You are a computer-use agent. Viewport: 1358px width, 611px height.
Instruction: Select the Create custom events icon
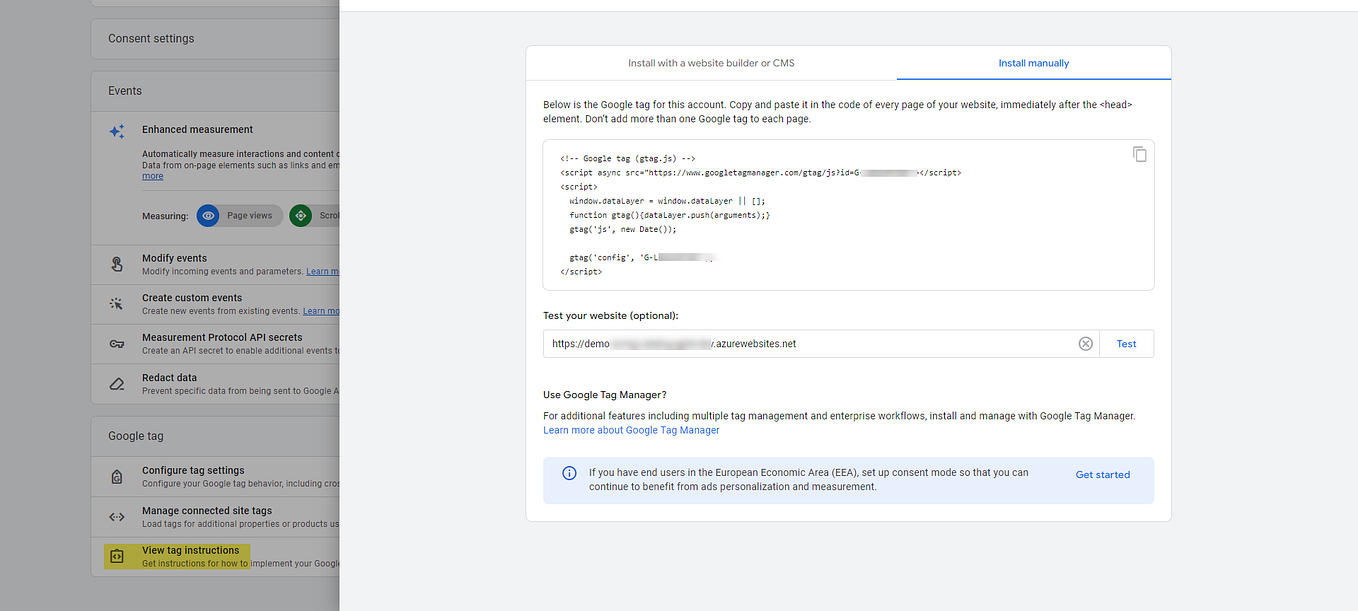116,303
